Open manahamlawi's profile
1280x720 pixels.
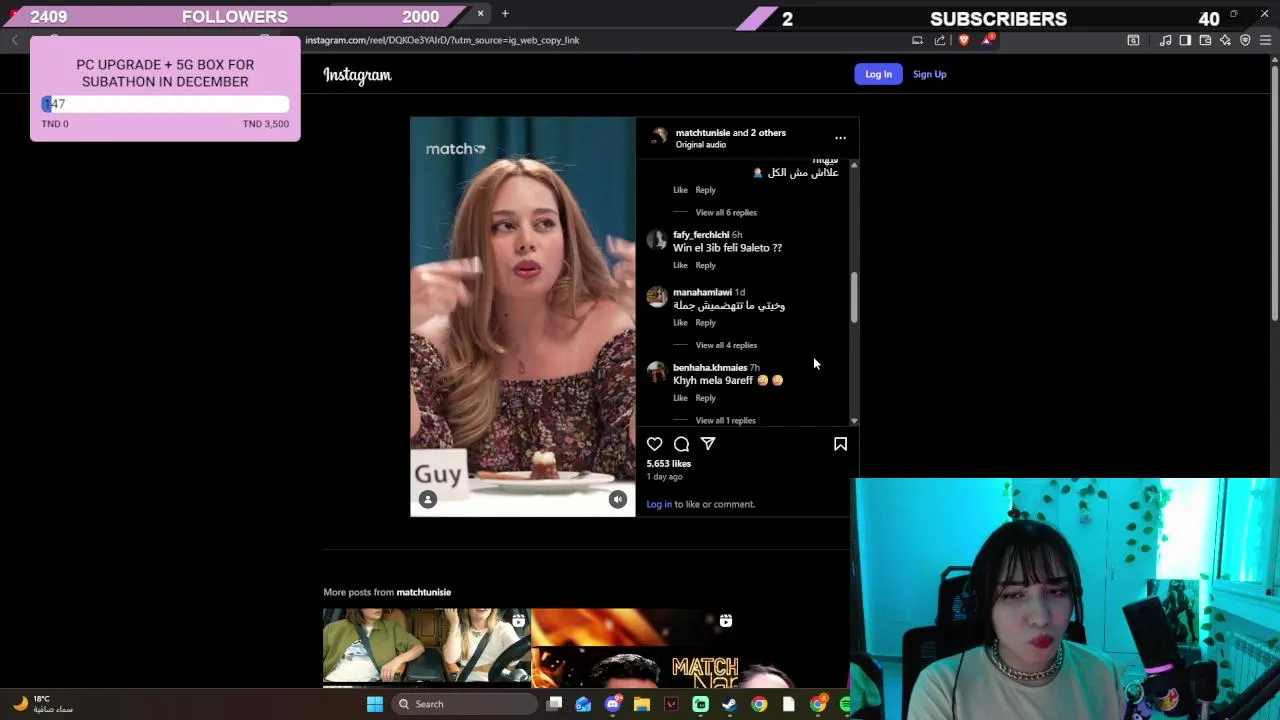pos(702,292)
